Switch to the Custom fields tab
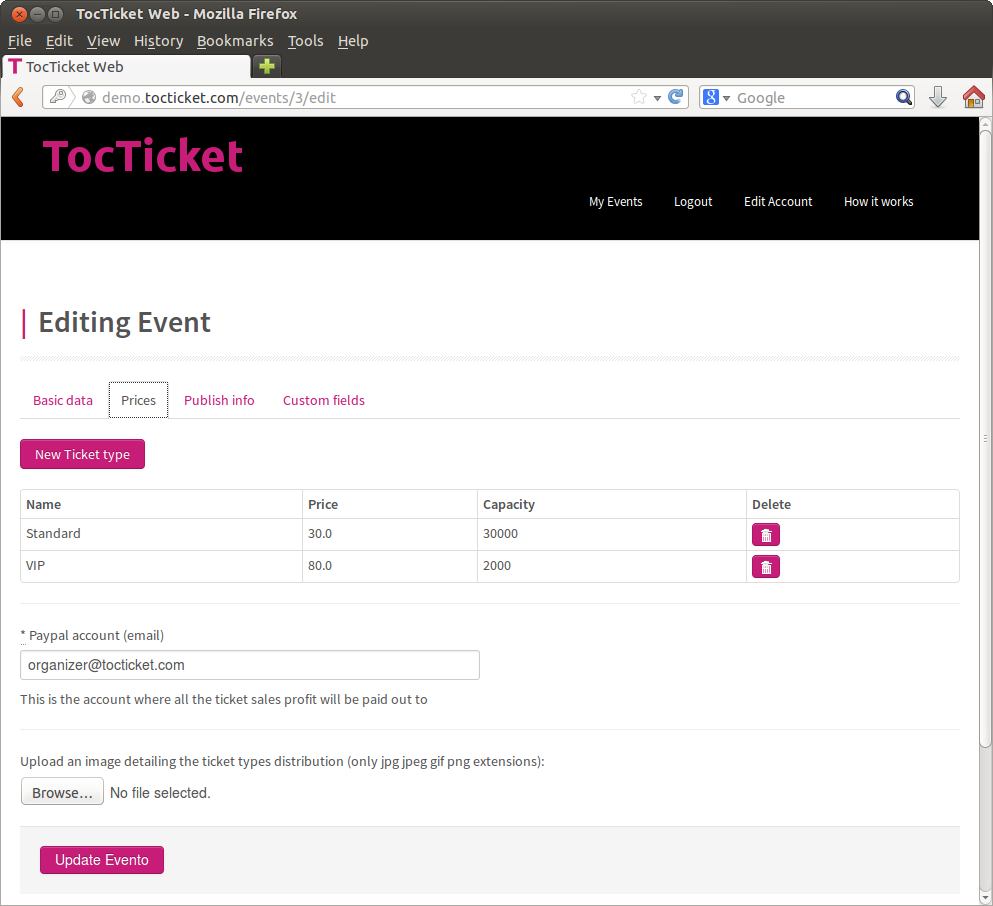The width and height of the screenshot is (993, 906). pos(324,400)
